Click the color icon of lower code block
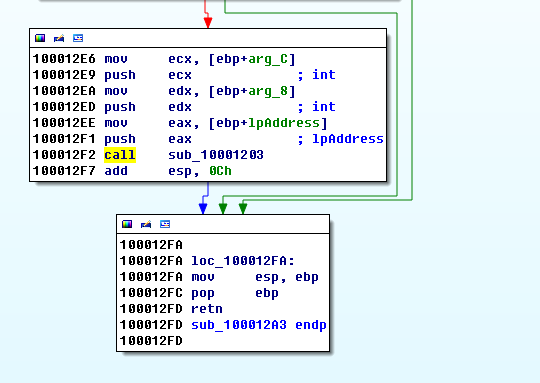This screenshot has width=540, height=383. tap(127, 224)
